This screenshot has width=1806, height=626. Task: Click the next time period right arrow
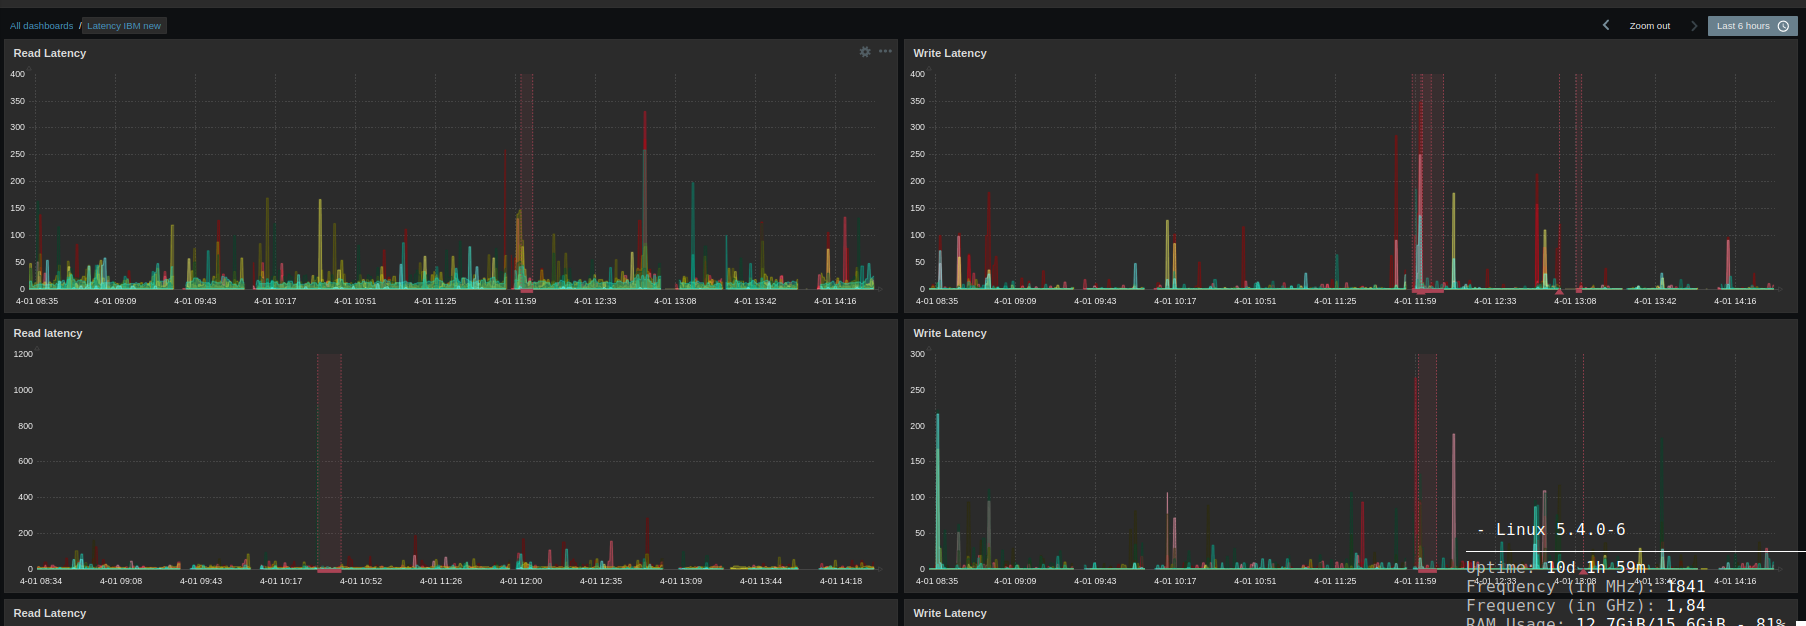click(1694, 26)
